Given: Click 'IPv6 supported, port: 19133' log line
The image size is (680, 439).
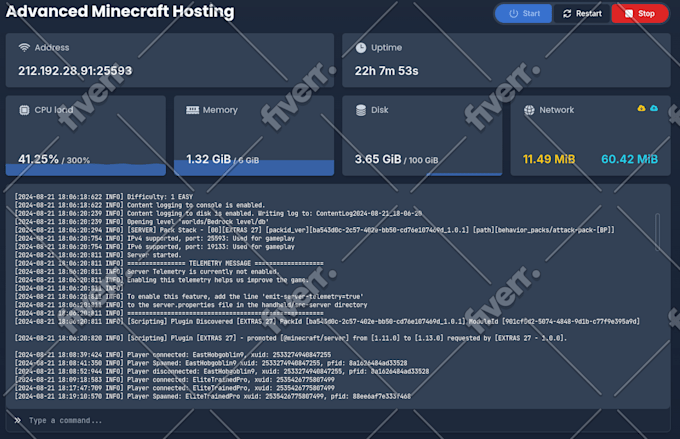Looking at the screenshot, I should click(x=154, y=246).
